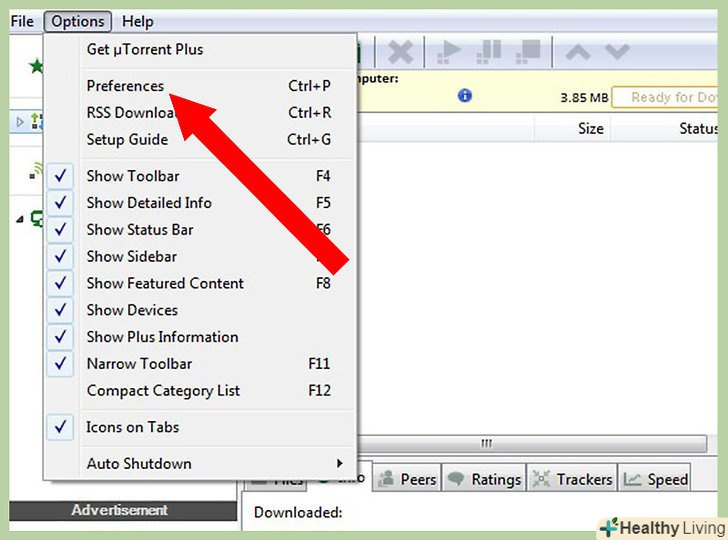Click the 3.85 MB size text

[x=584, y=98]
